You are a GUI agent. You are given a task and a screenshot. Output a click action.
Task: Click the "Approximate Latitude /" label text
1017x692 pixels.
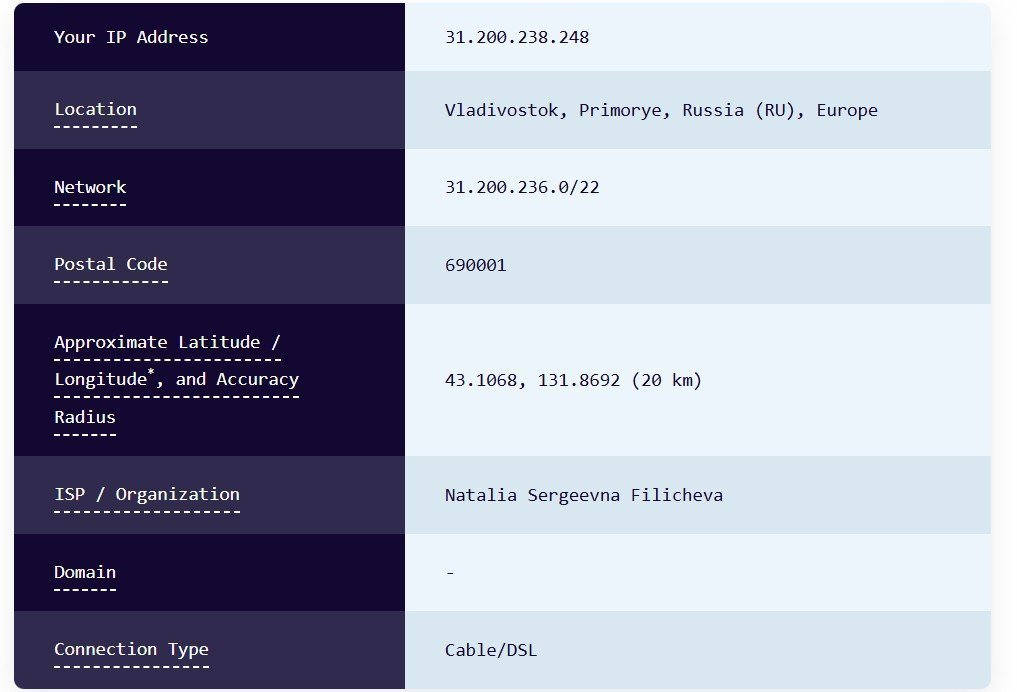(x=167, y=342)
